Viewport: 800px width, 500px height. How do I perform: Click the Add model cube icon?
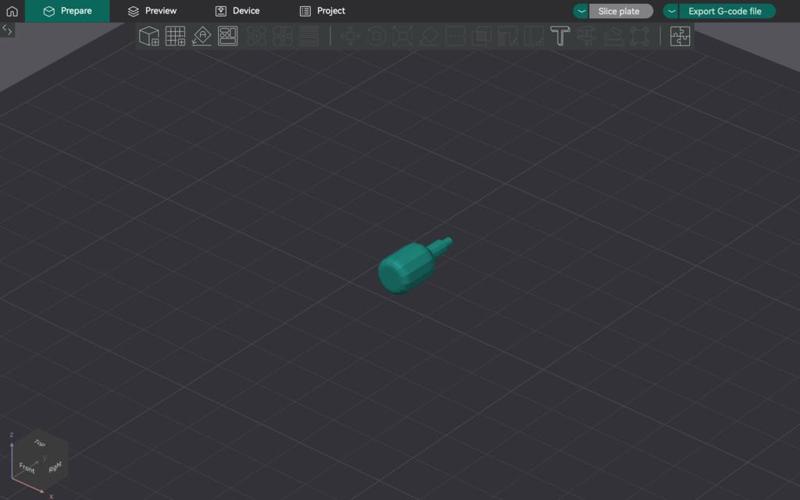pos(149,36)
